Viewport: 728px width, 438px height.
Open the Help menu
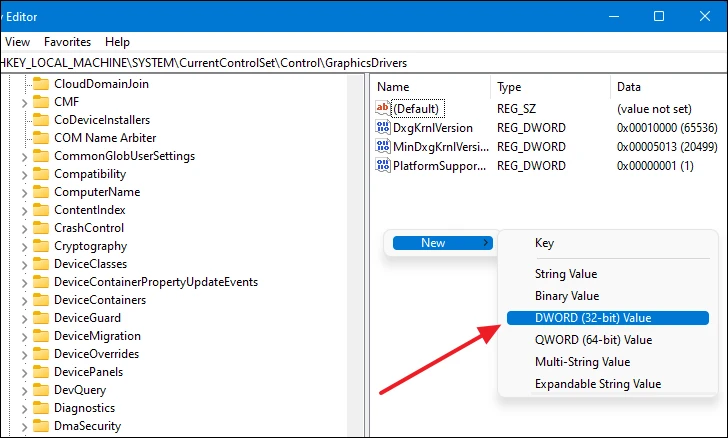pos(117,42)
